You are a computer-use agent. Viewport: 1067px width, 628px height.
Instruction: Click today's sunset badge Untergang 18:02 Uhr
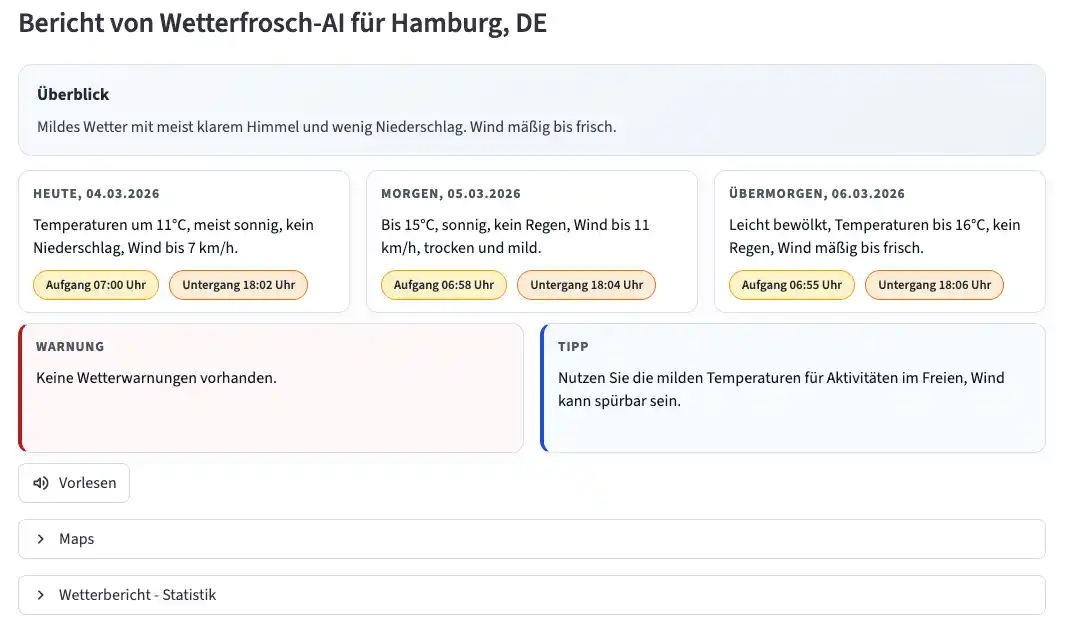coord(238,285)
